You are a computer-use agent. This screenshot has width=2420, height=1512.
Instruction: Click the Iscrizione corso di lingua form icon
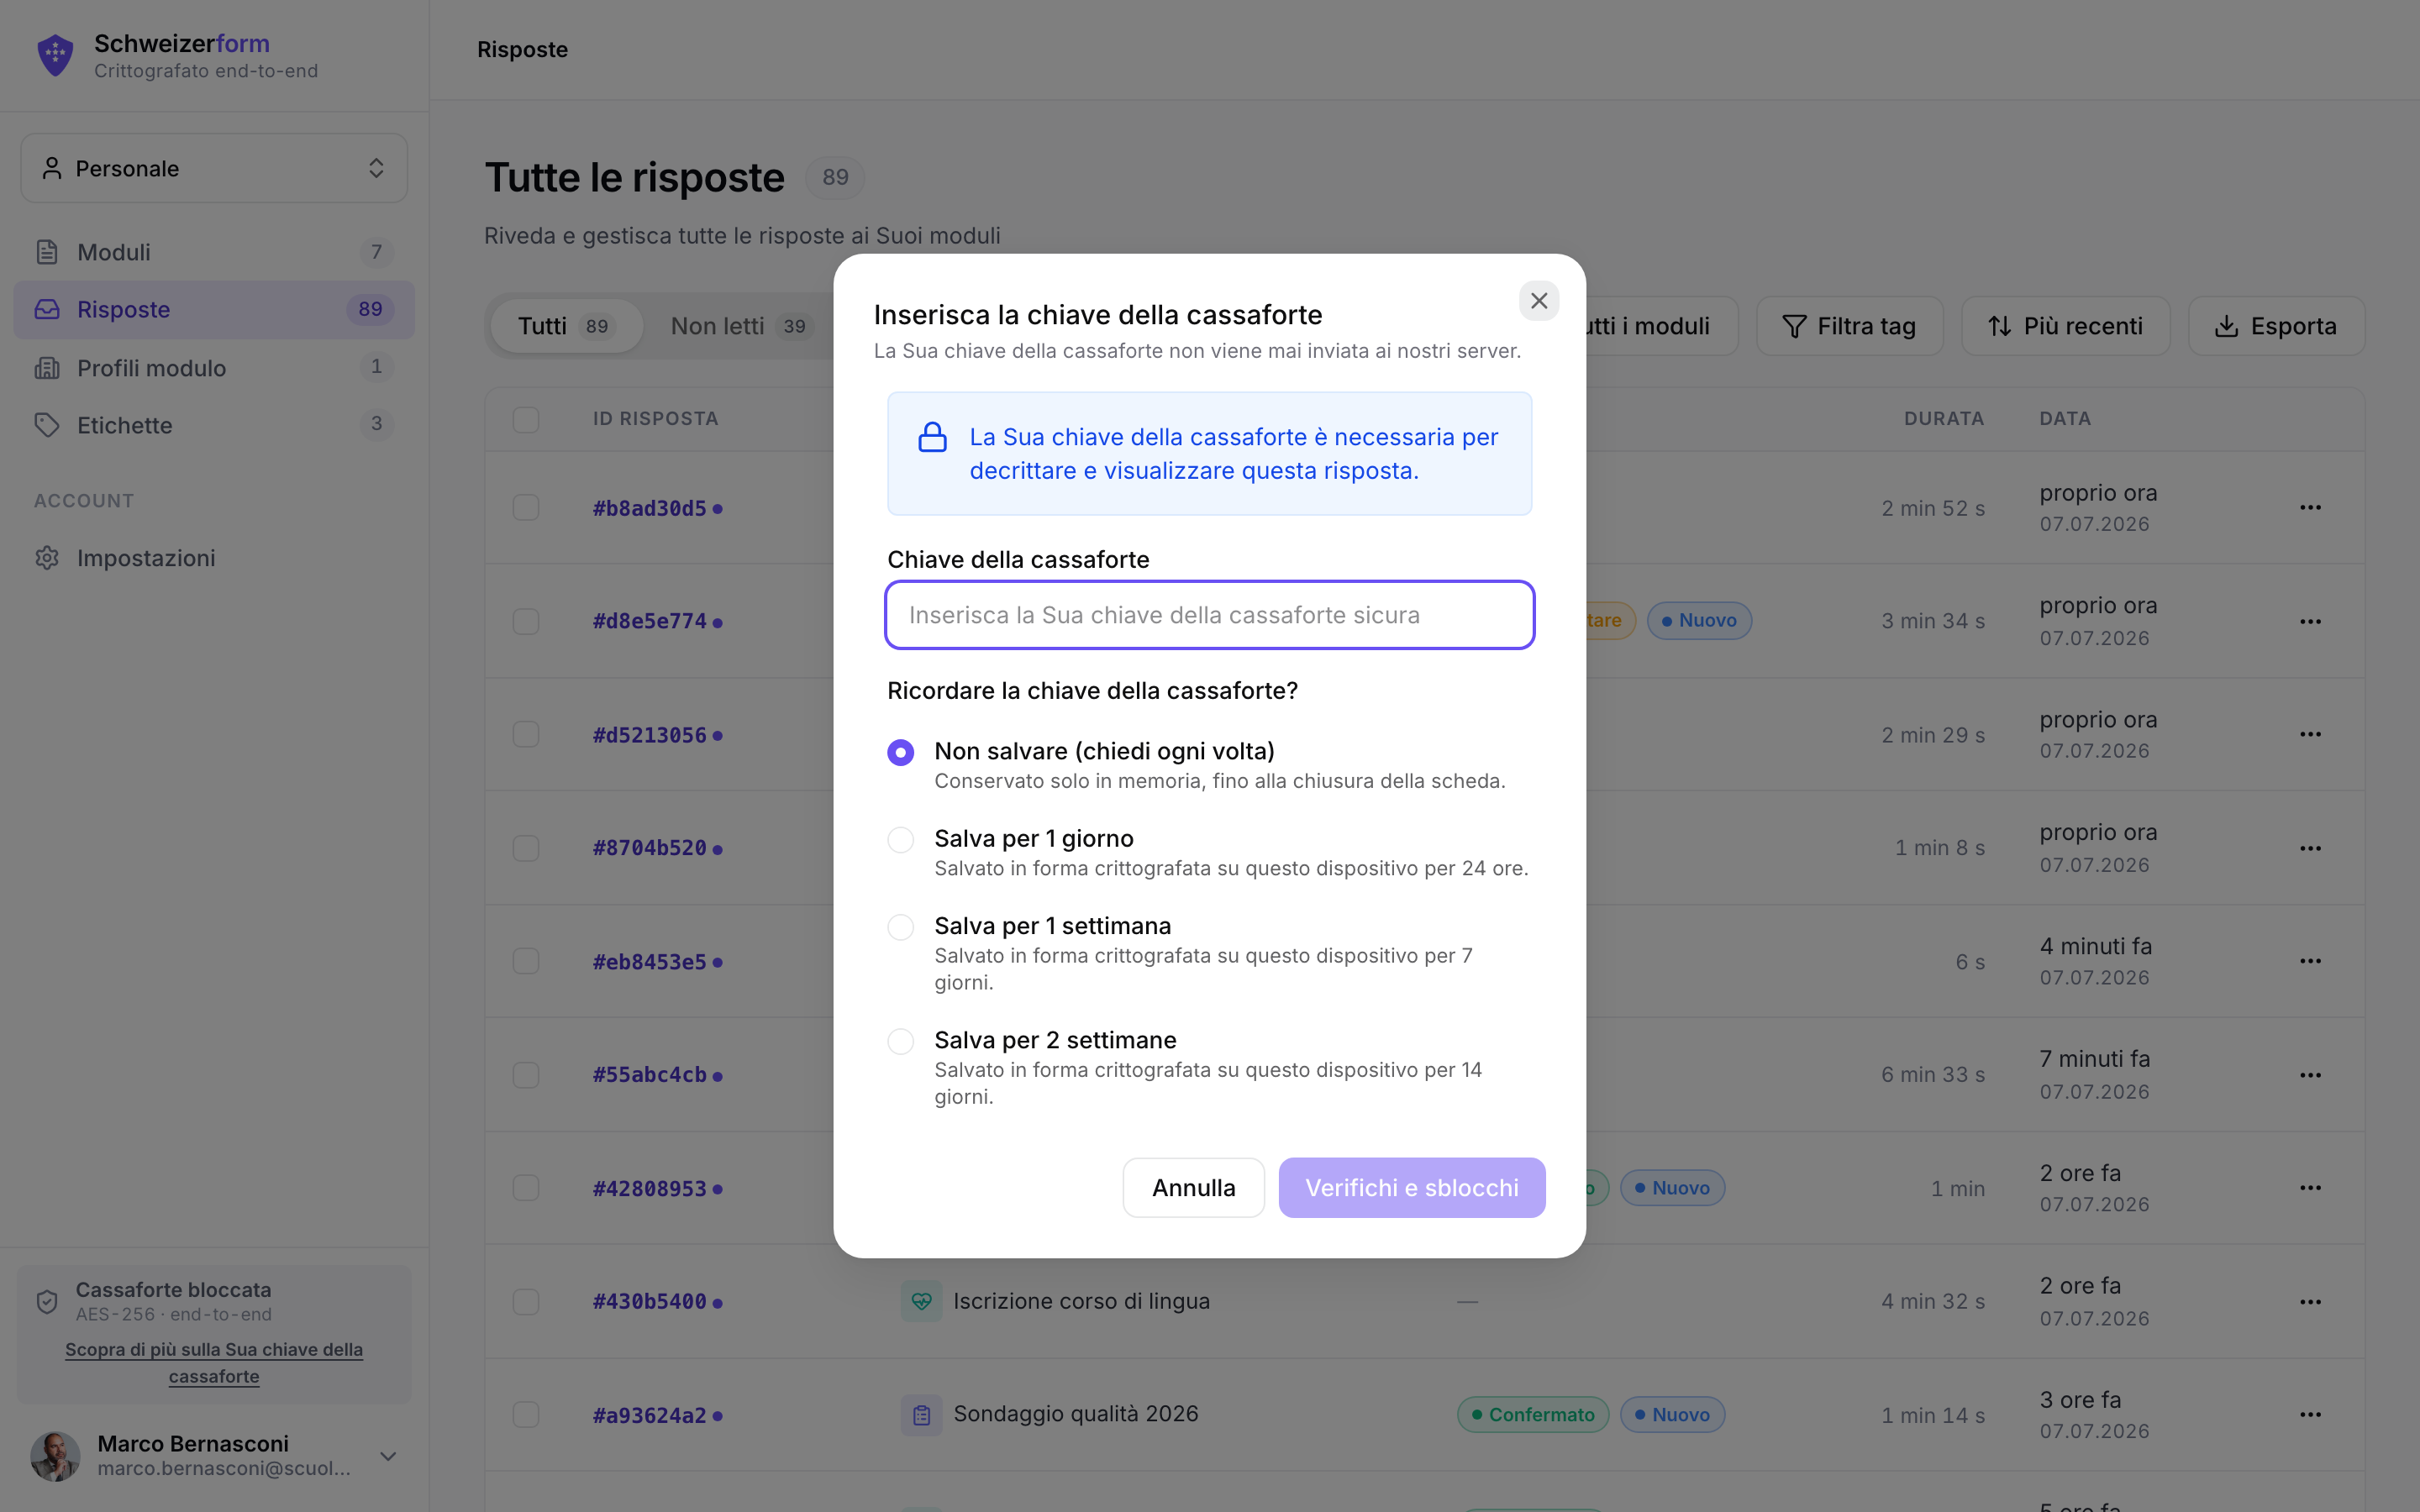pos(921,1302)
